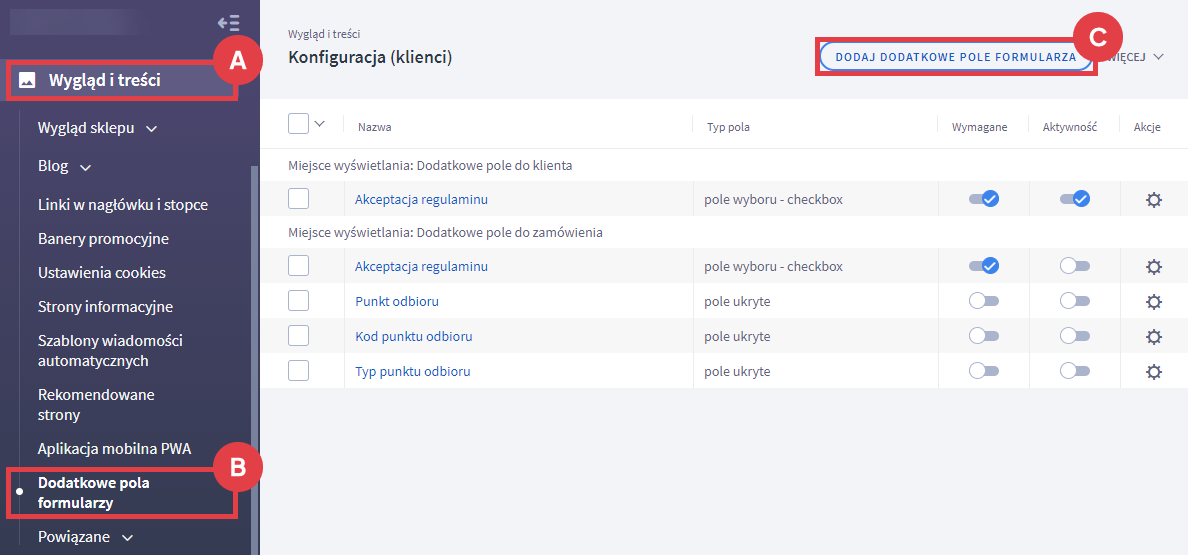Disable Wymagane for customer Akceptacja regulaminu

point(983,199)
